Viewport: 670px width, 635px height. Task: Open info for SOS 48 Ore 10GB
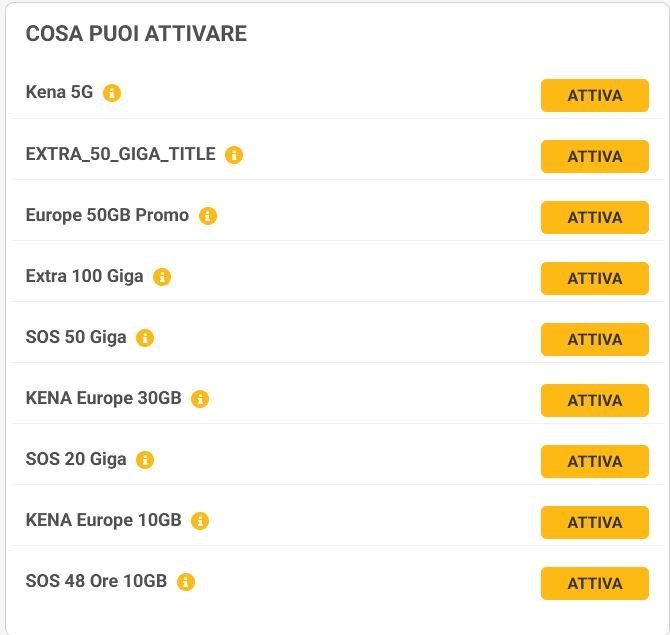point(186,582)
